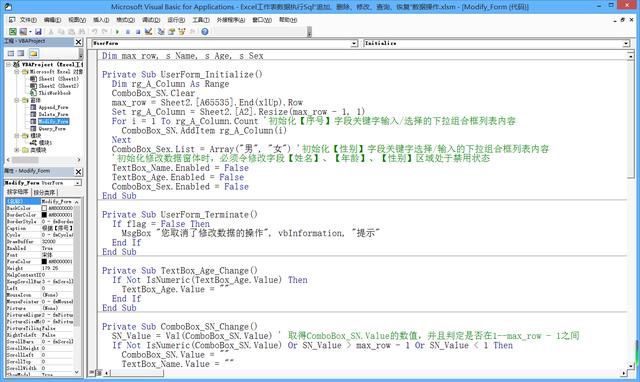Image resolution: width=640 pixels, height=382 pixels.
Task: Switch to the 按字母序 properties tab
Action: click(18, 192)
